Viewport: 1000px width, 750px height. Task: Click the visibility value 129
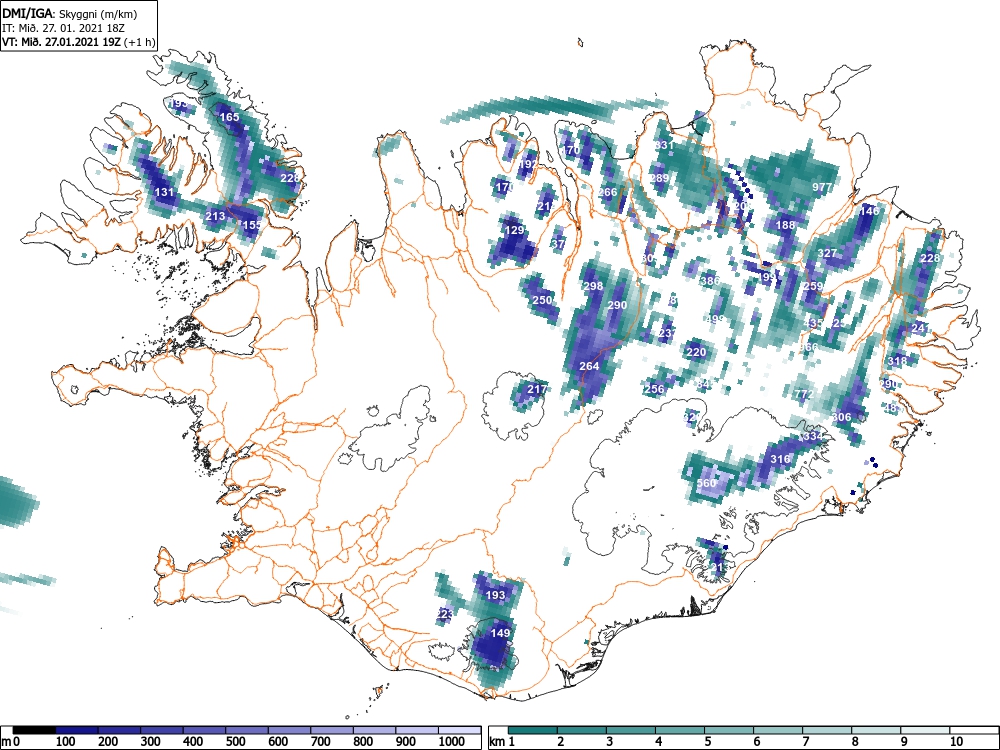pos(514,230)
